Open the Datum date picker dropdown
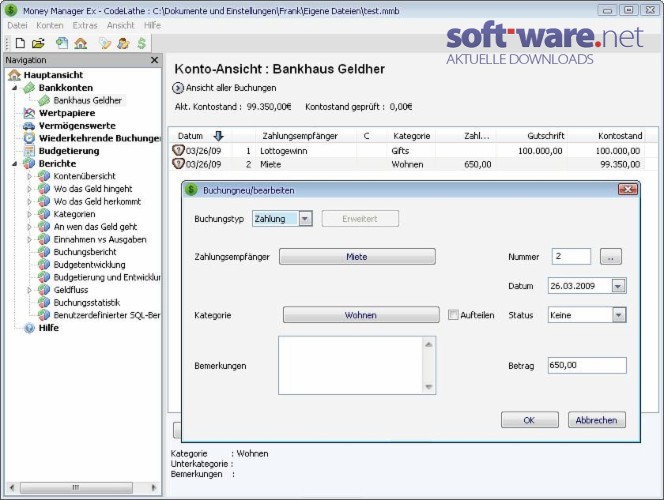This screenshot has width=664, height=500. pyautogui.click(x=618, y=286)
